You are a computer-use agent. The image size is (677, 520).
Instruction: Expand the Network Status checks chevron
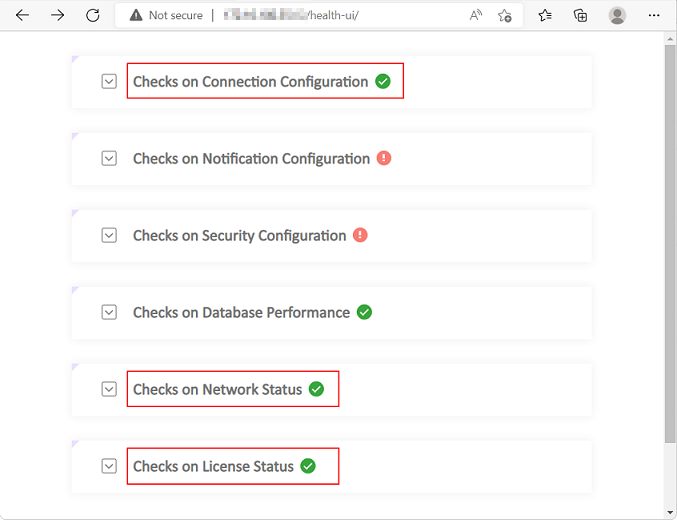pyautogui.click(x=110, y=389)
